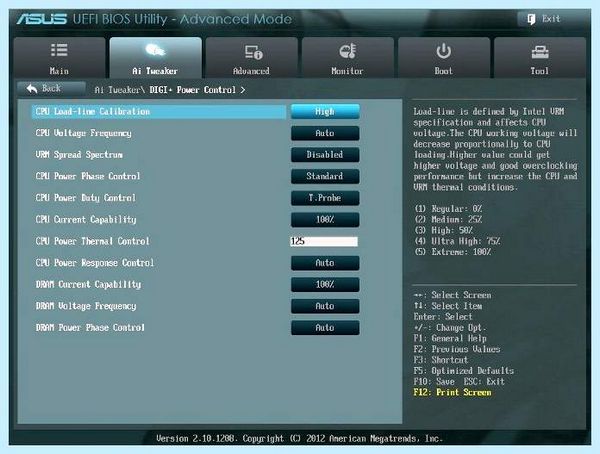The height and width of the screenshot is (454, 600).
Task: Open DRAM Power Phase Control Auto dropdown
Action: point(325,328)
